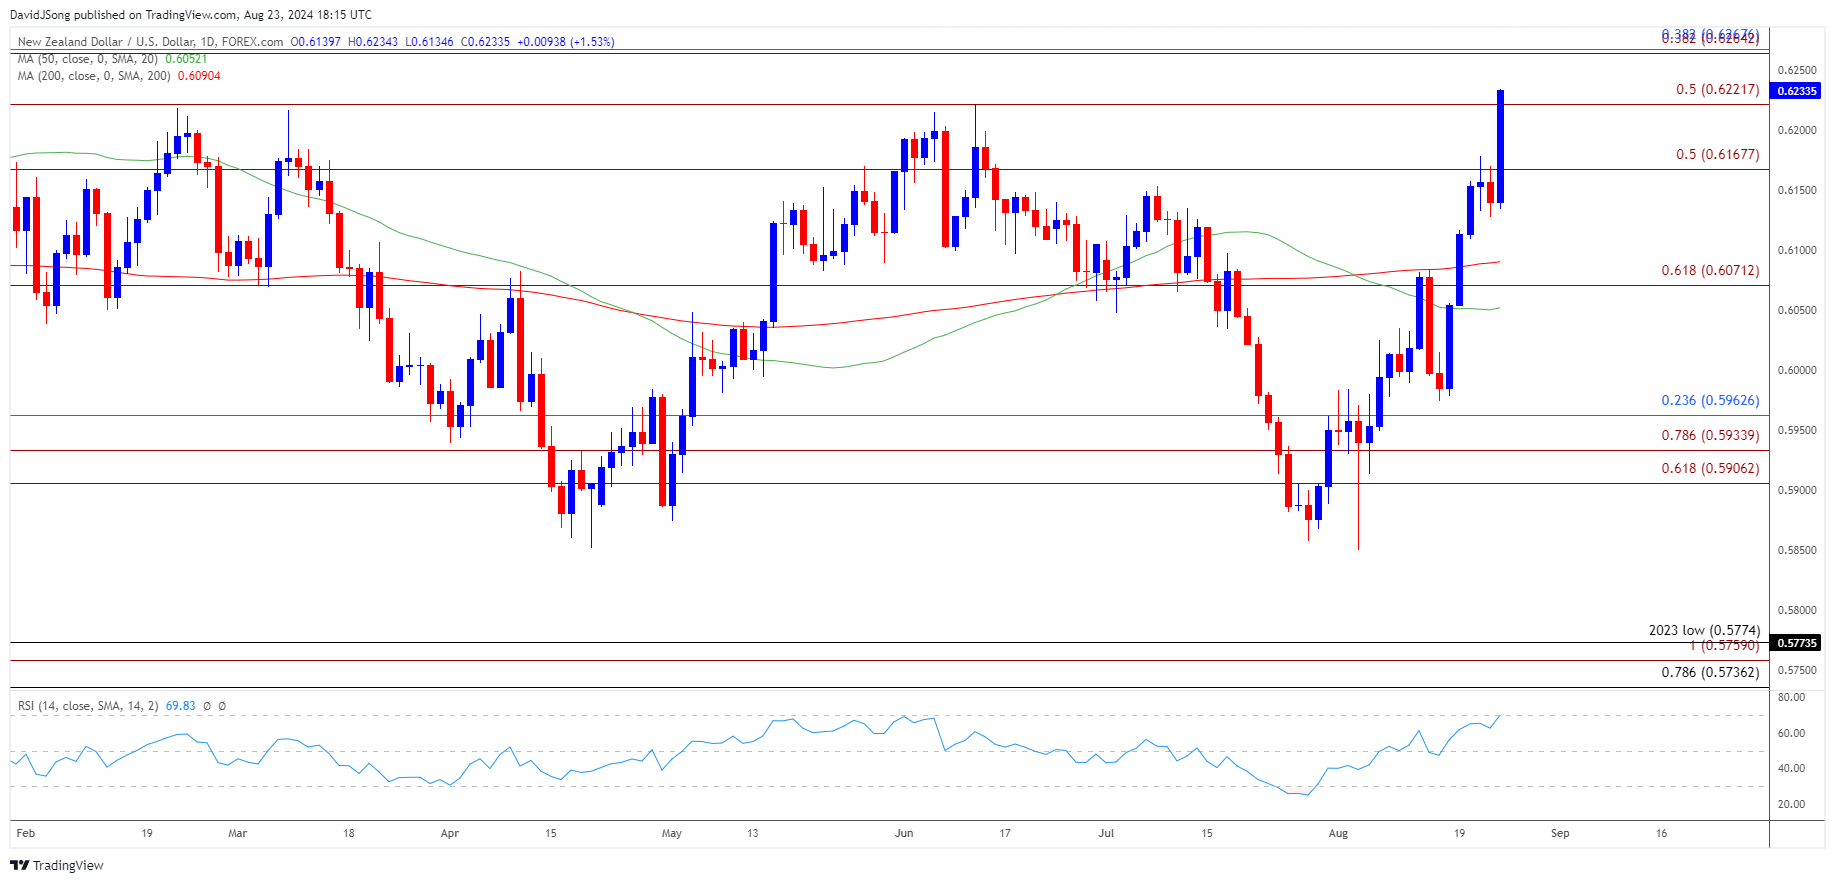Click the RSI axis label 40.00
1835x883 pixels.
[1791, 769]
